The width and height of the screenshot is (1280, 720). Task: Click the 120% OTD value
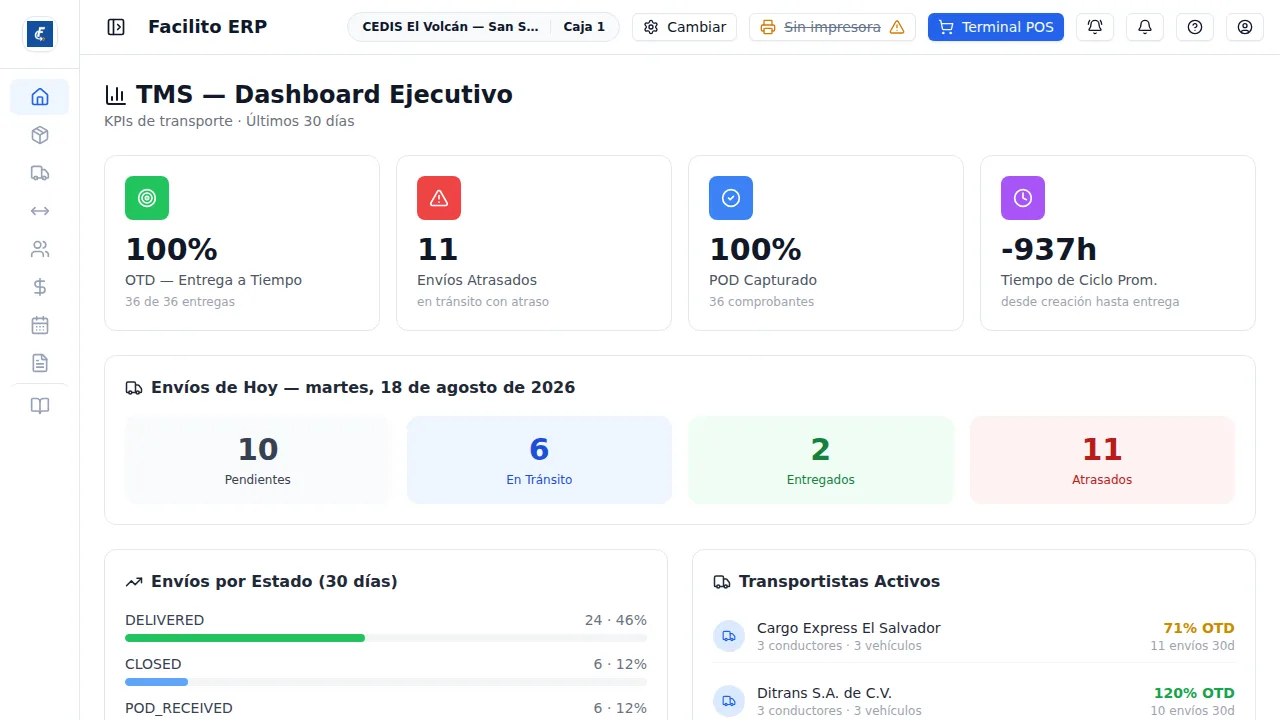click(x=1194, y=693)
